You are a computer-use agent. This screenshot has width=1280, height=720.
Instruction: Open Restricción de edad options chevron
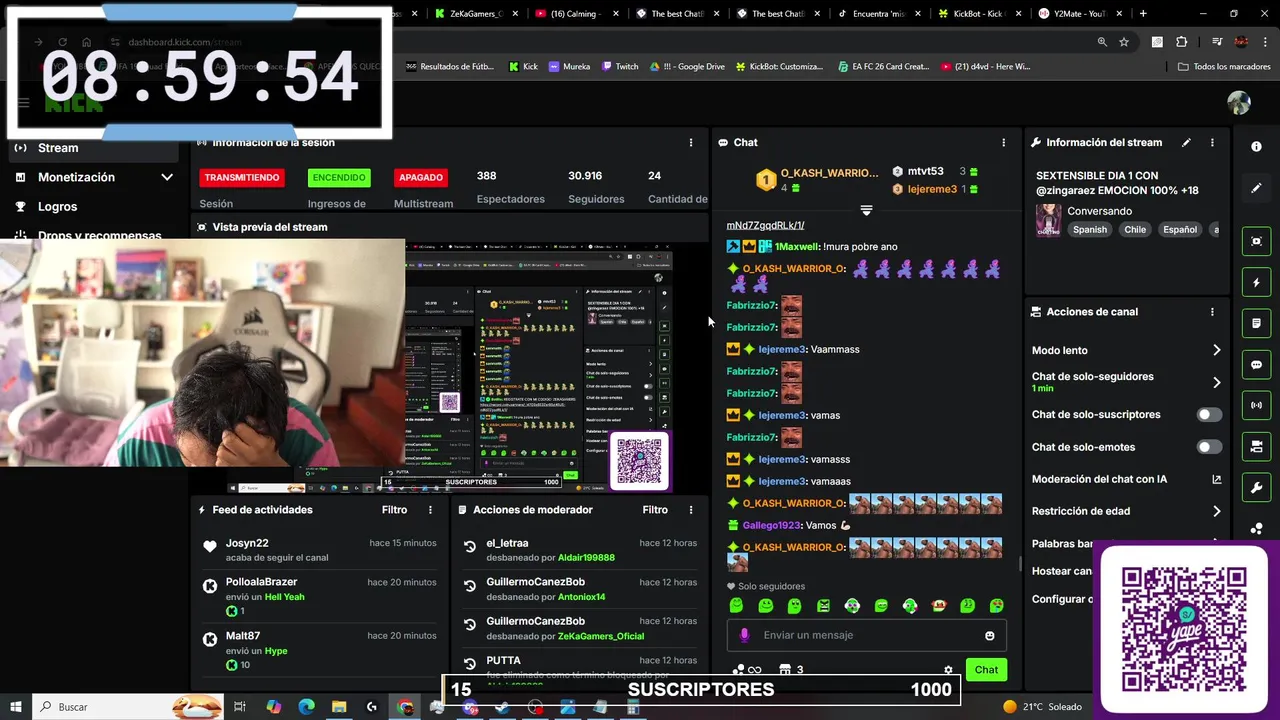click(x=1216, y=511)
